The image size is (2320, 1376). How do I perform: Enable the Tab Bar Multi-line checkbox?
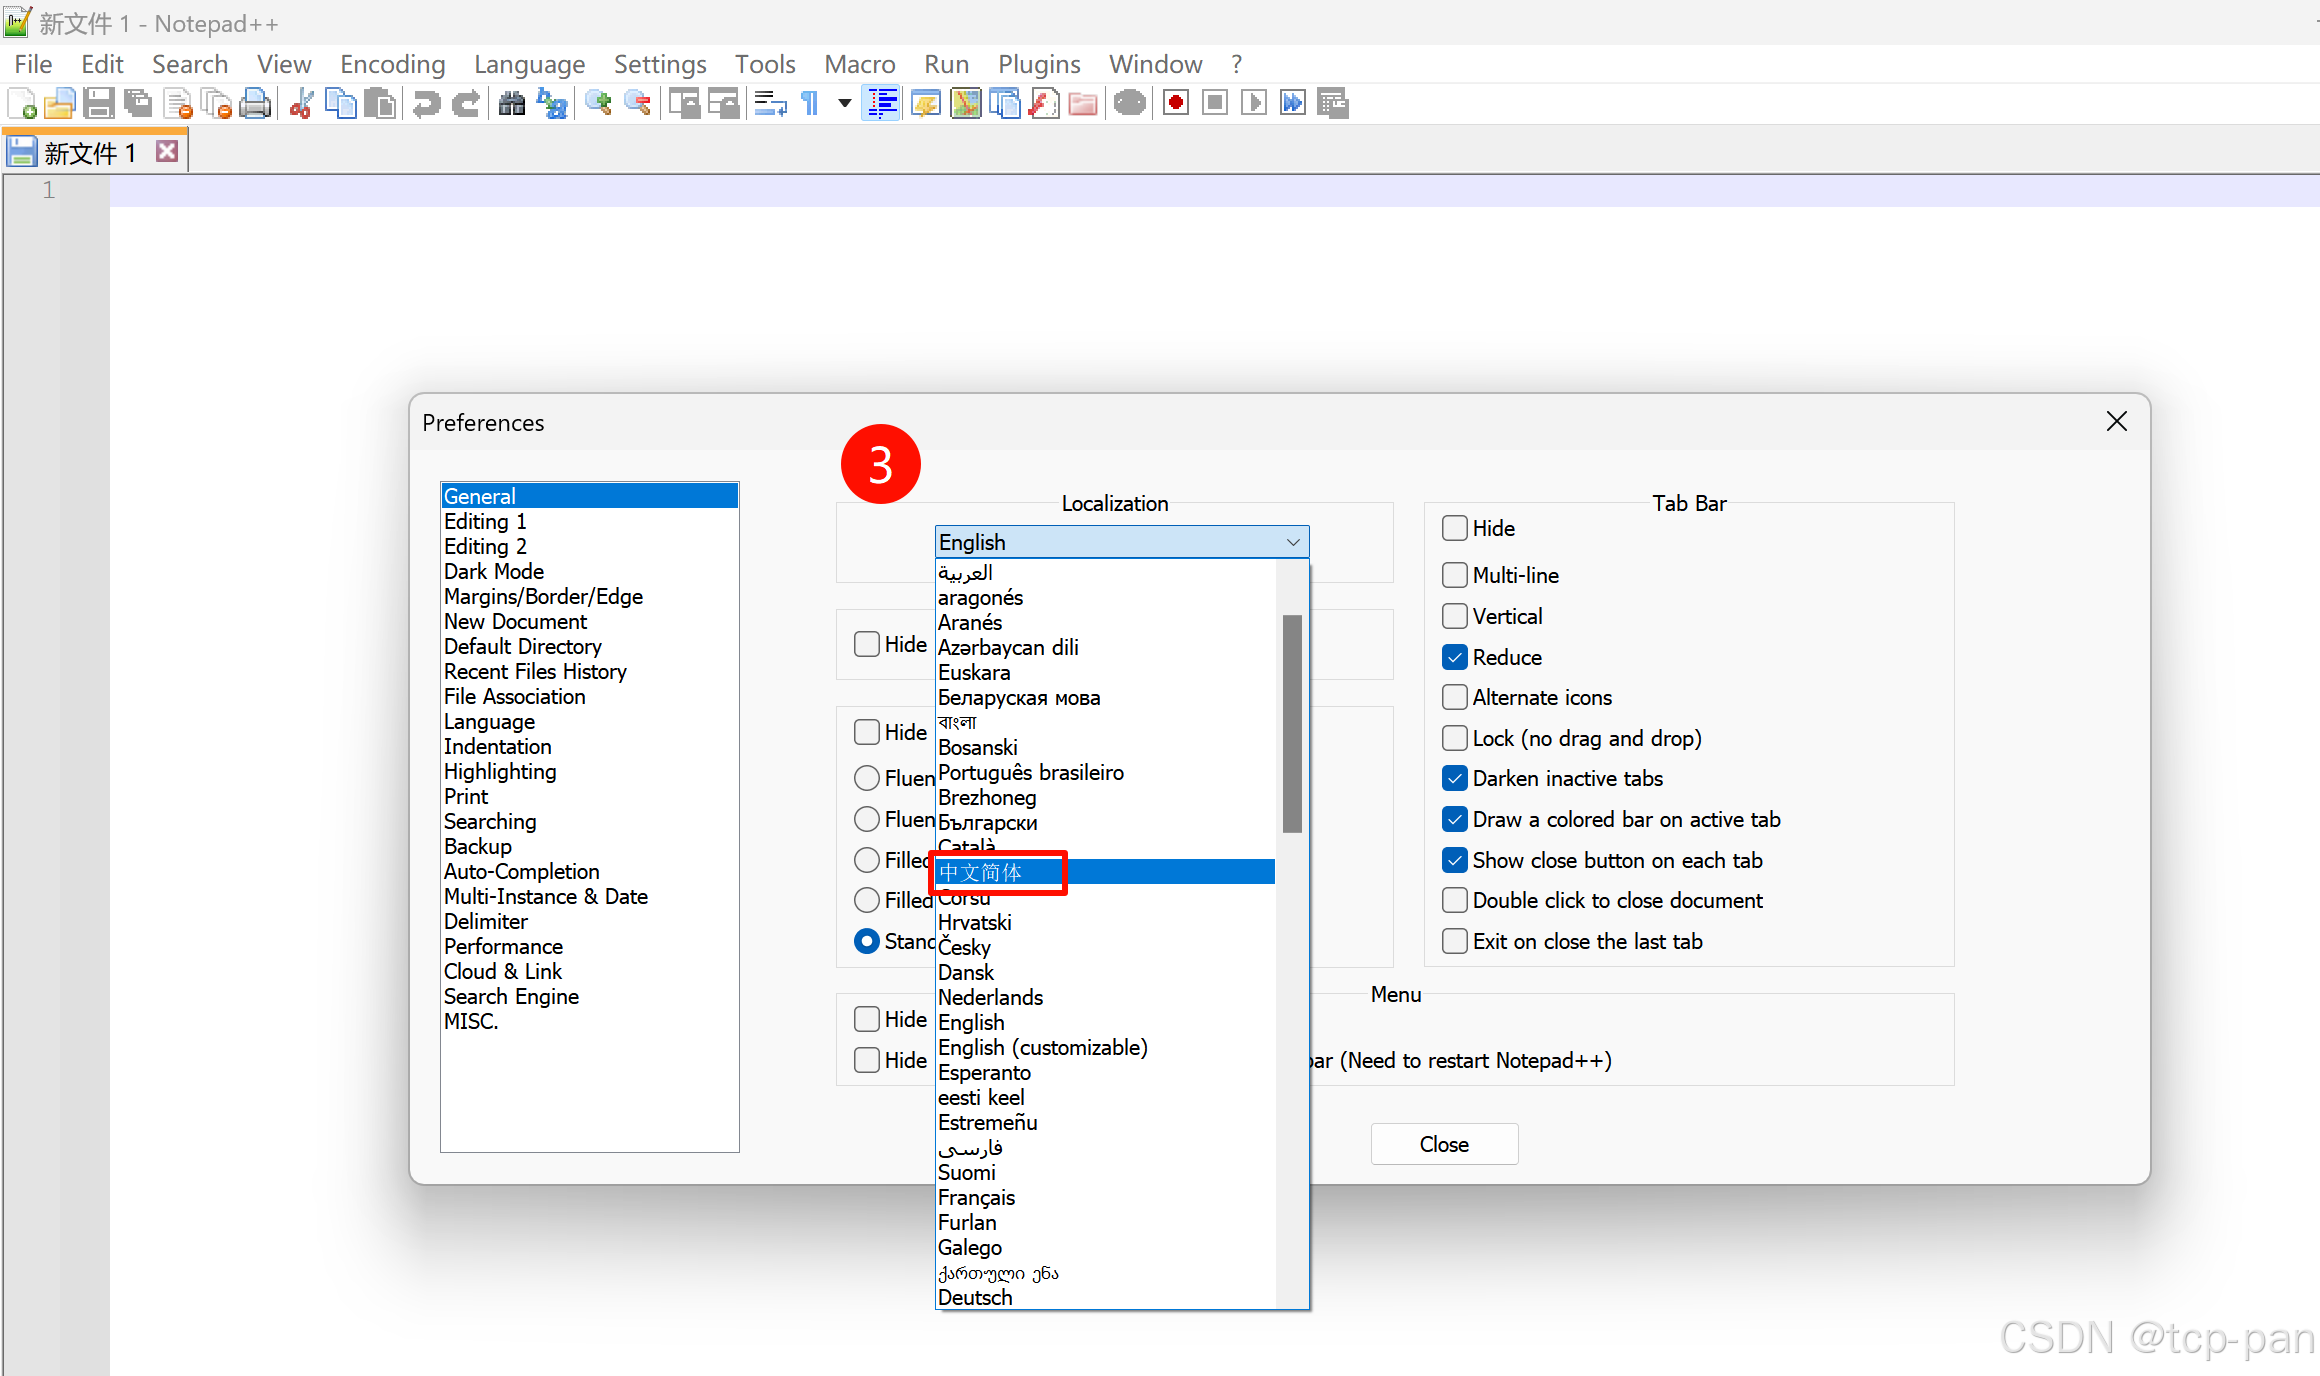[1455, 575]
